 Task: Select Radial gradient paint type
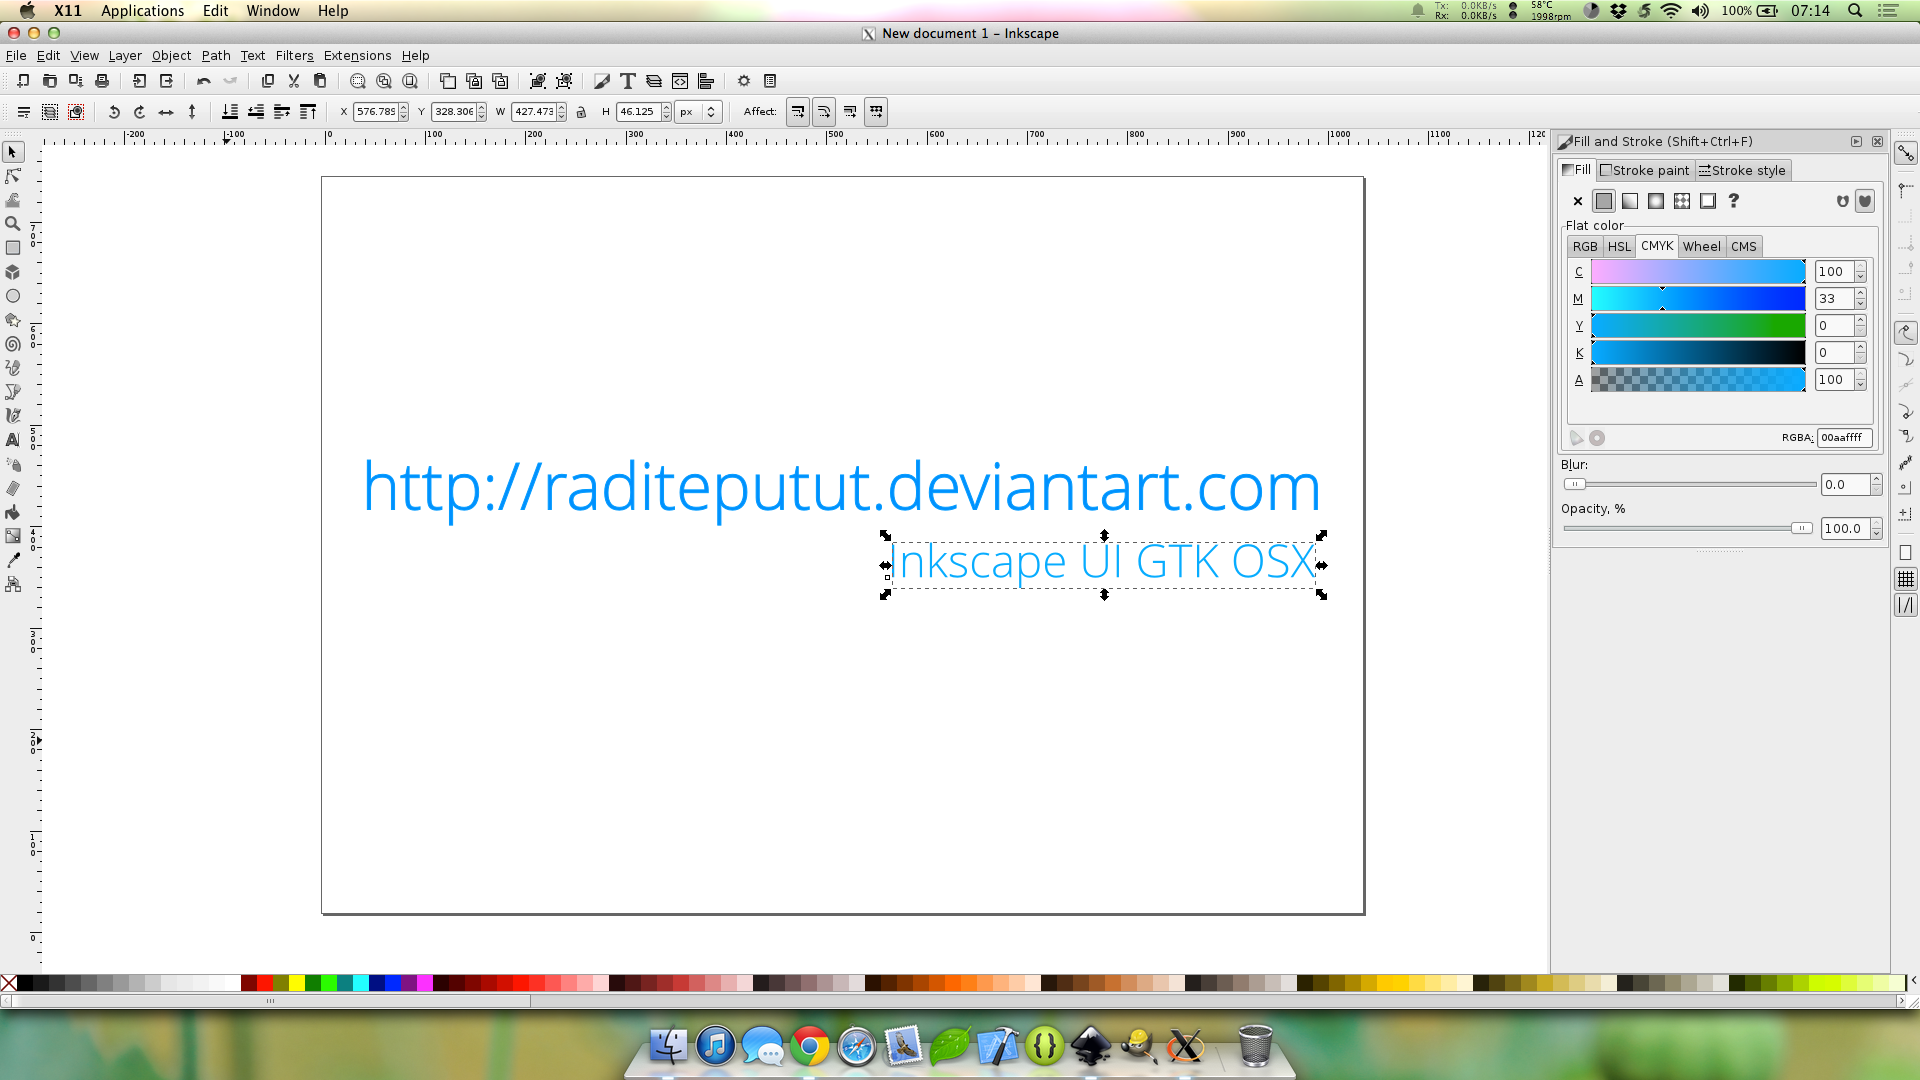1656,201
